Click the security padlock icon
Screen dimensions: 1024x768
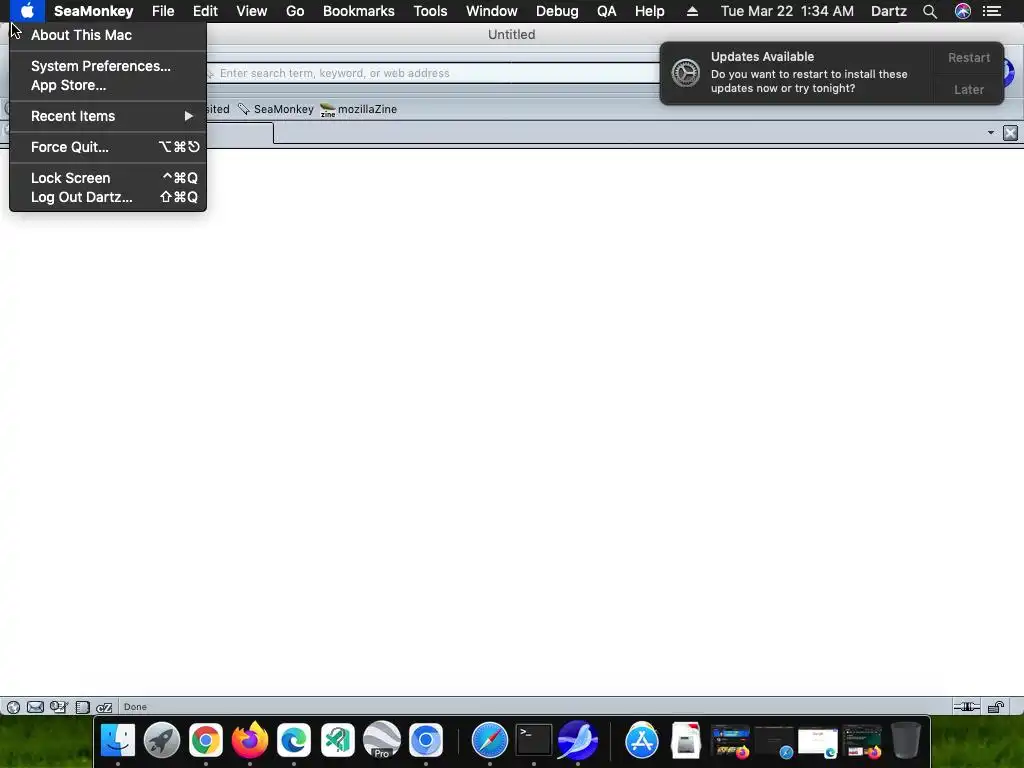[x=996, y=707]
